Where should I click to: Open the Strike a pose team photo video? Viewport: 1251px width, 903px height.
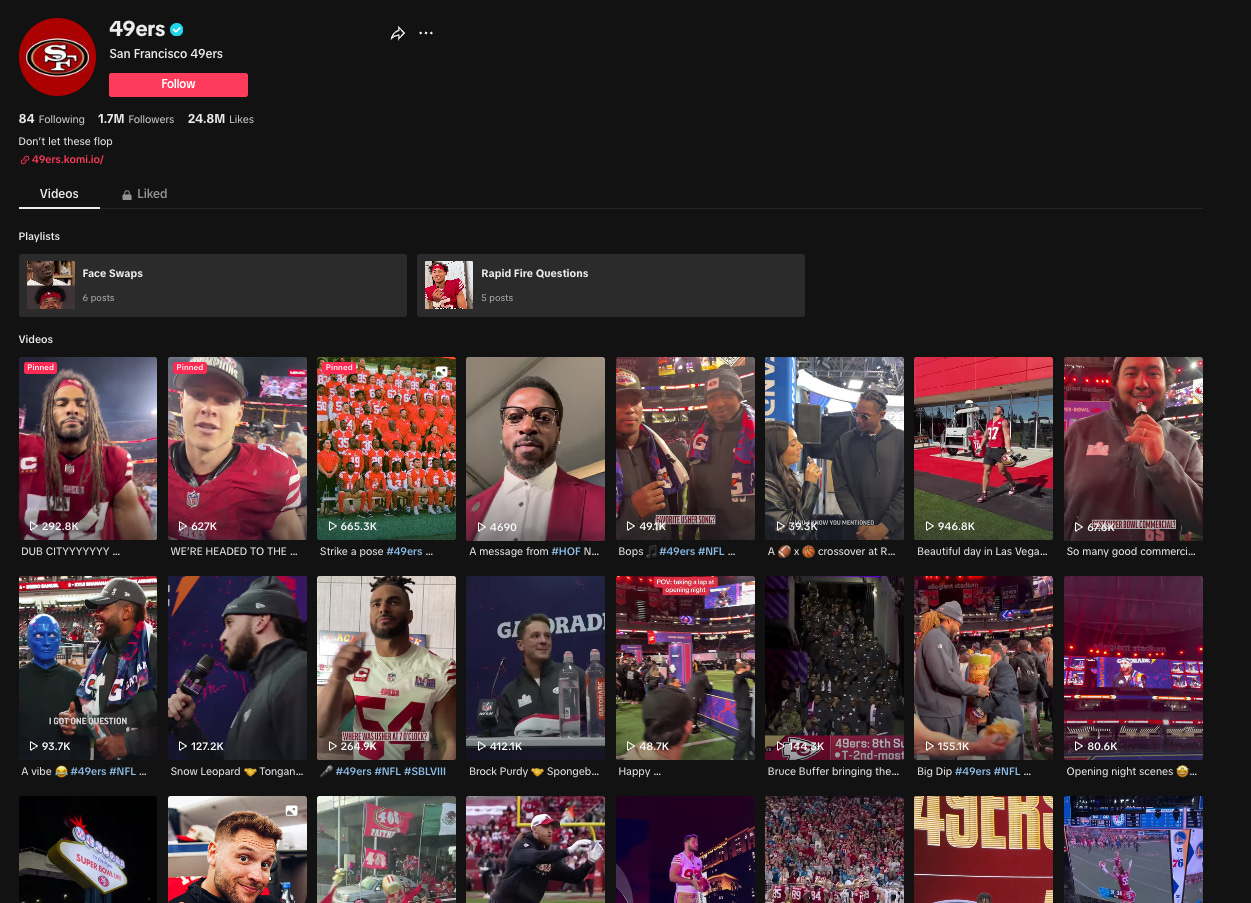[386, 449]
